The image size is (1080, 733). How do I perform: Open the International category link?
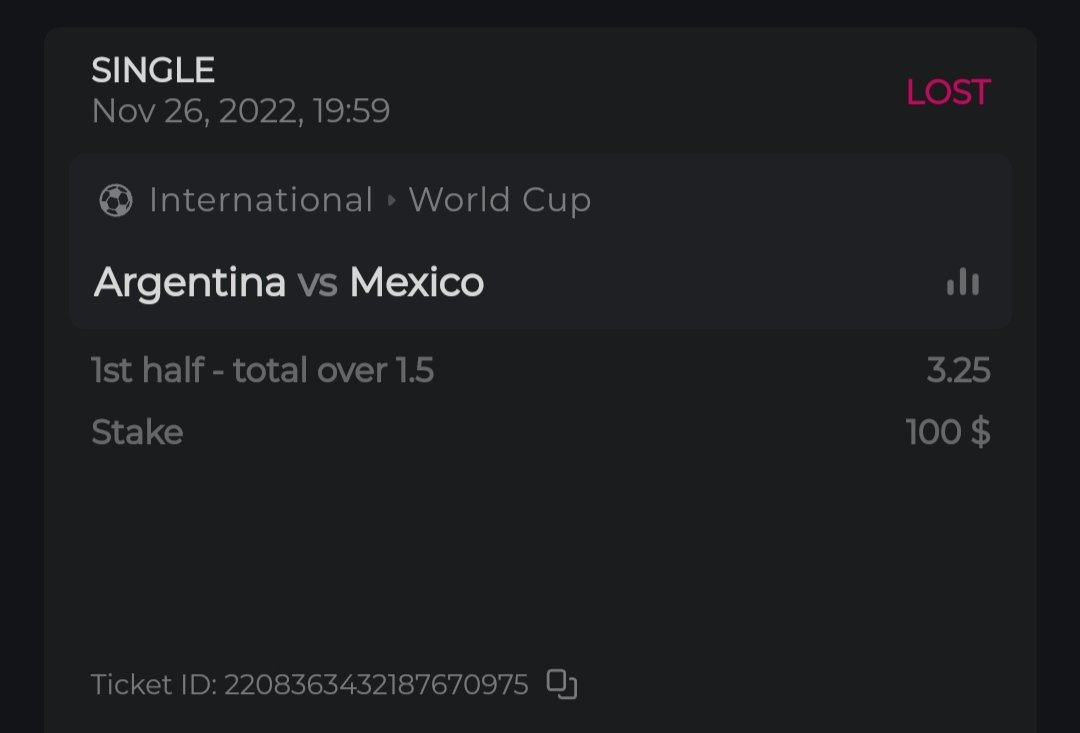(260, 200)
